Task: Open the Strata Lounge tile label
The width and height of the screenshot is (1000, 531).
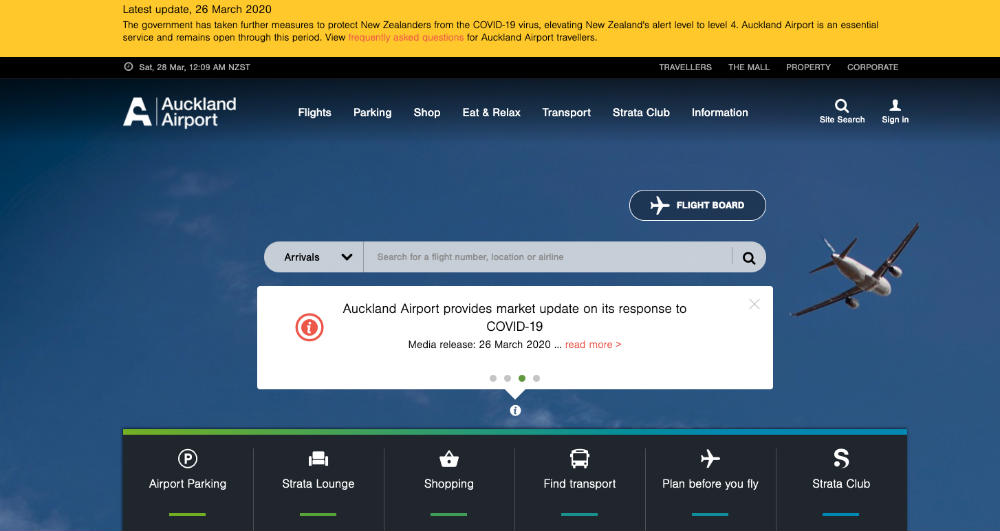Action: tap(318, 484)
